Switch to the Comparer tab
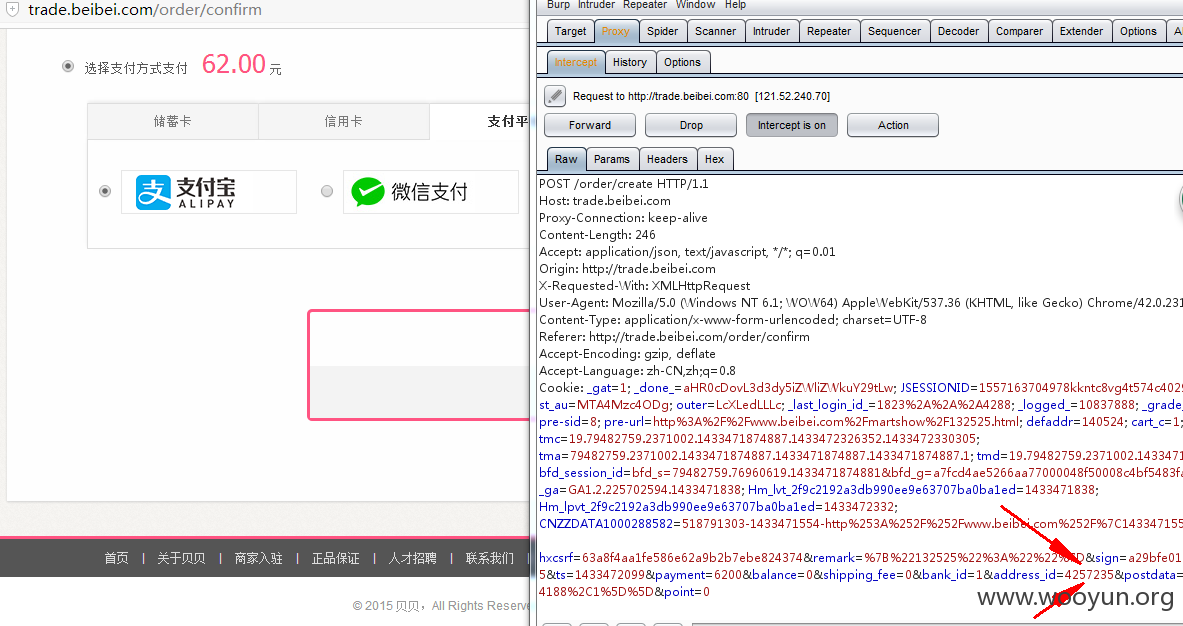This screenshot has height=626, width=1183. point(1019,31)
